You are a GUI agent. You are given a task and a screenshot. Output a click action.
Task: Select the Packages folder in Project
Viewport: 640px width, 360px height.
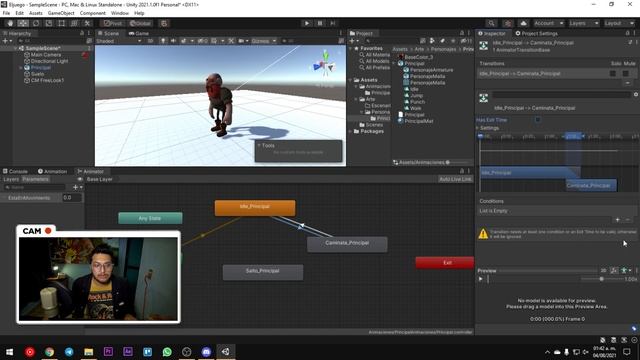point(372,131)
